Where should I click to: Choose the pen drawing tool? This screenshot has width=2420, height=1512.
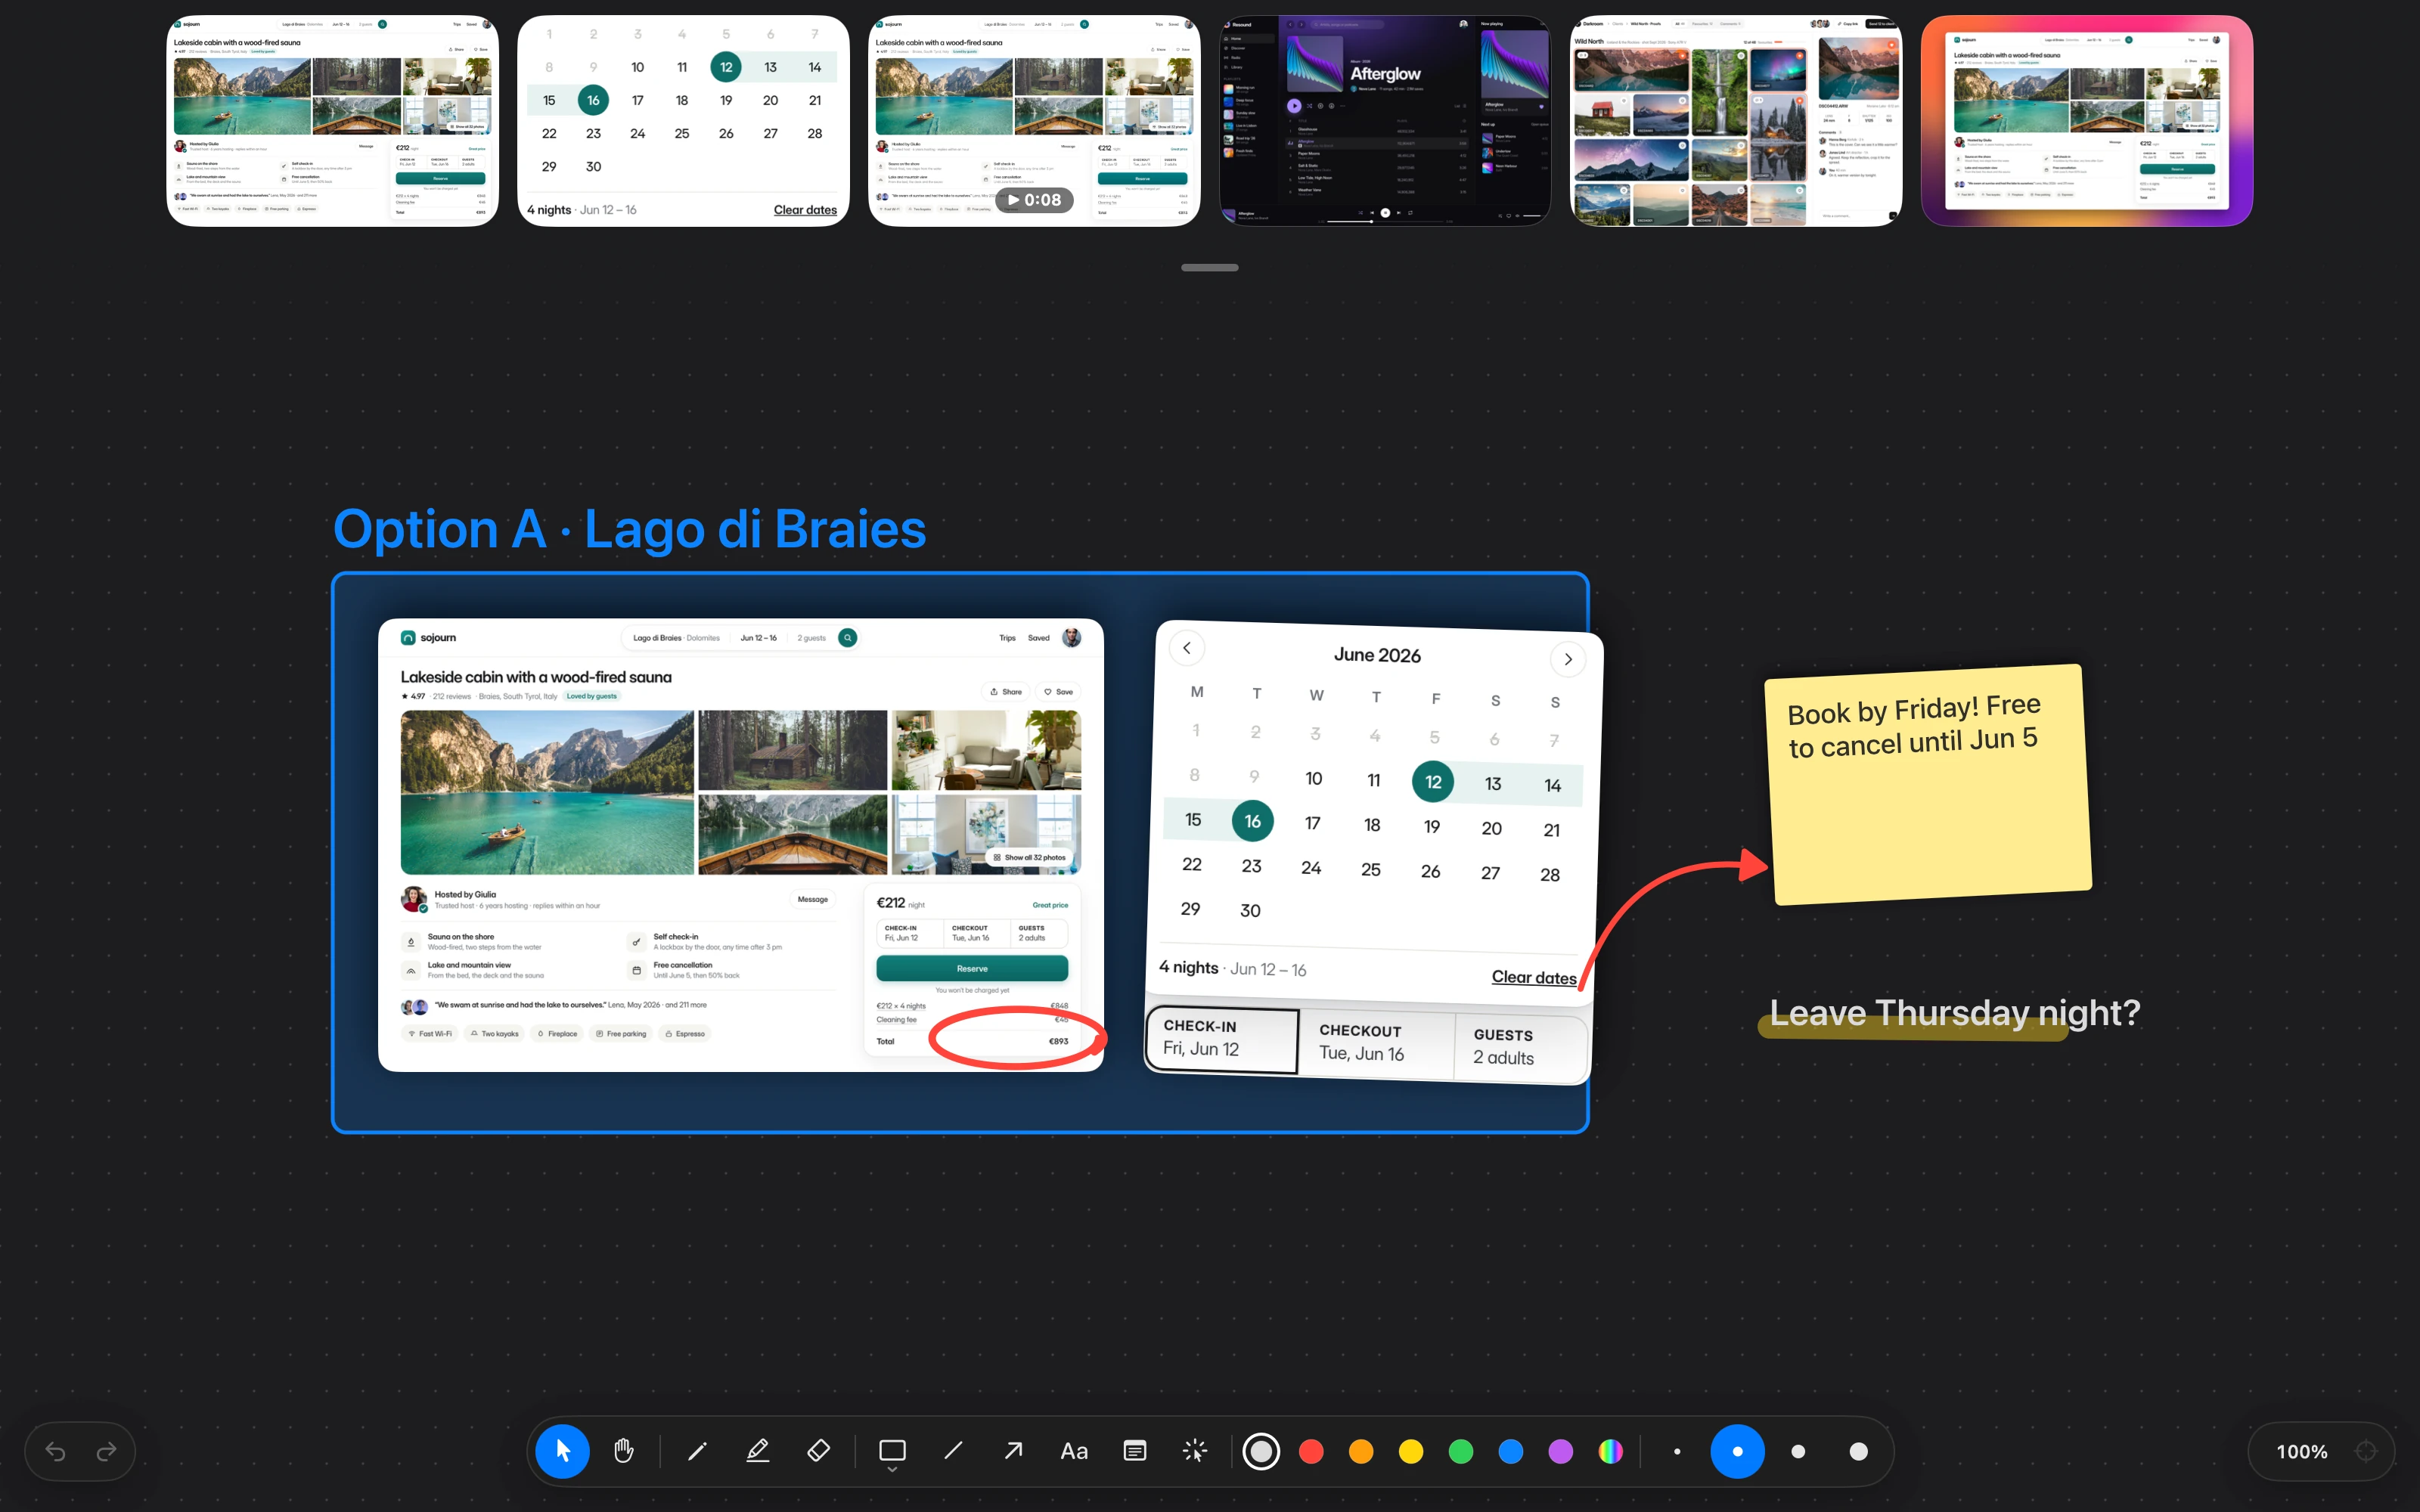pos(698,1451)
